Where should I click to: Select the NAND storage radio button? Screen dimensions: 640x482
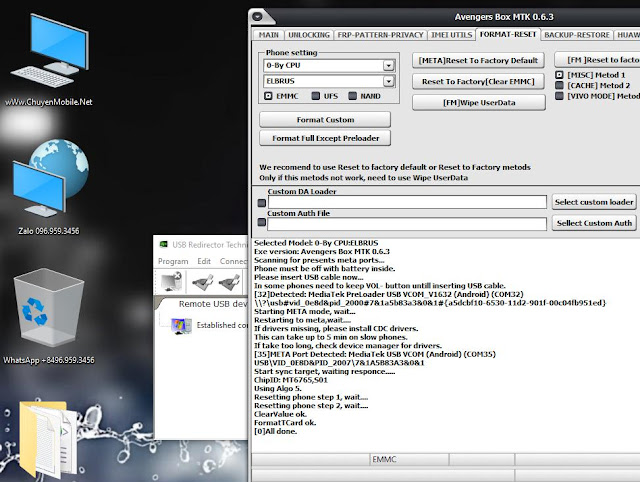point(353,96)
